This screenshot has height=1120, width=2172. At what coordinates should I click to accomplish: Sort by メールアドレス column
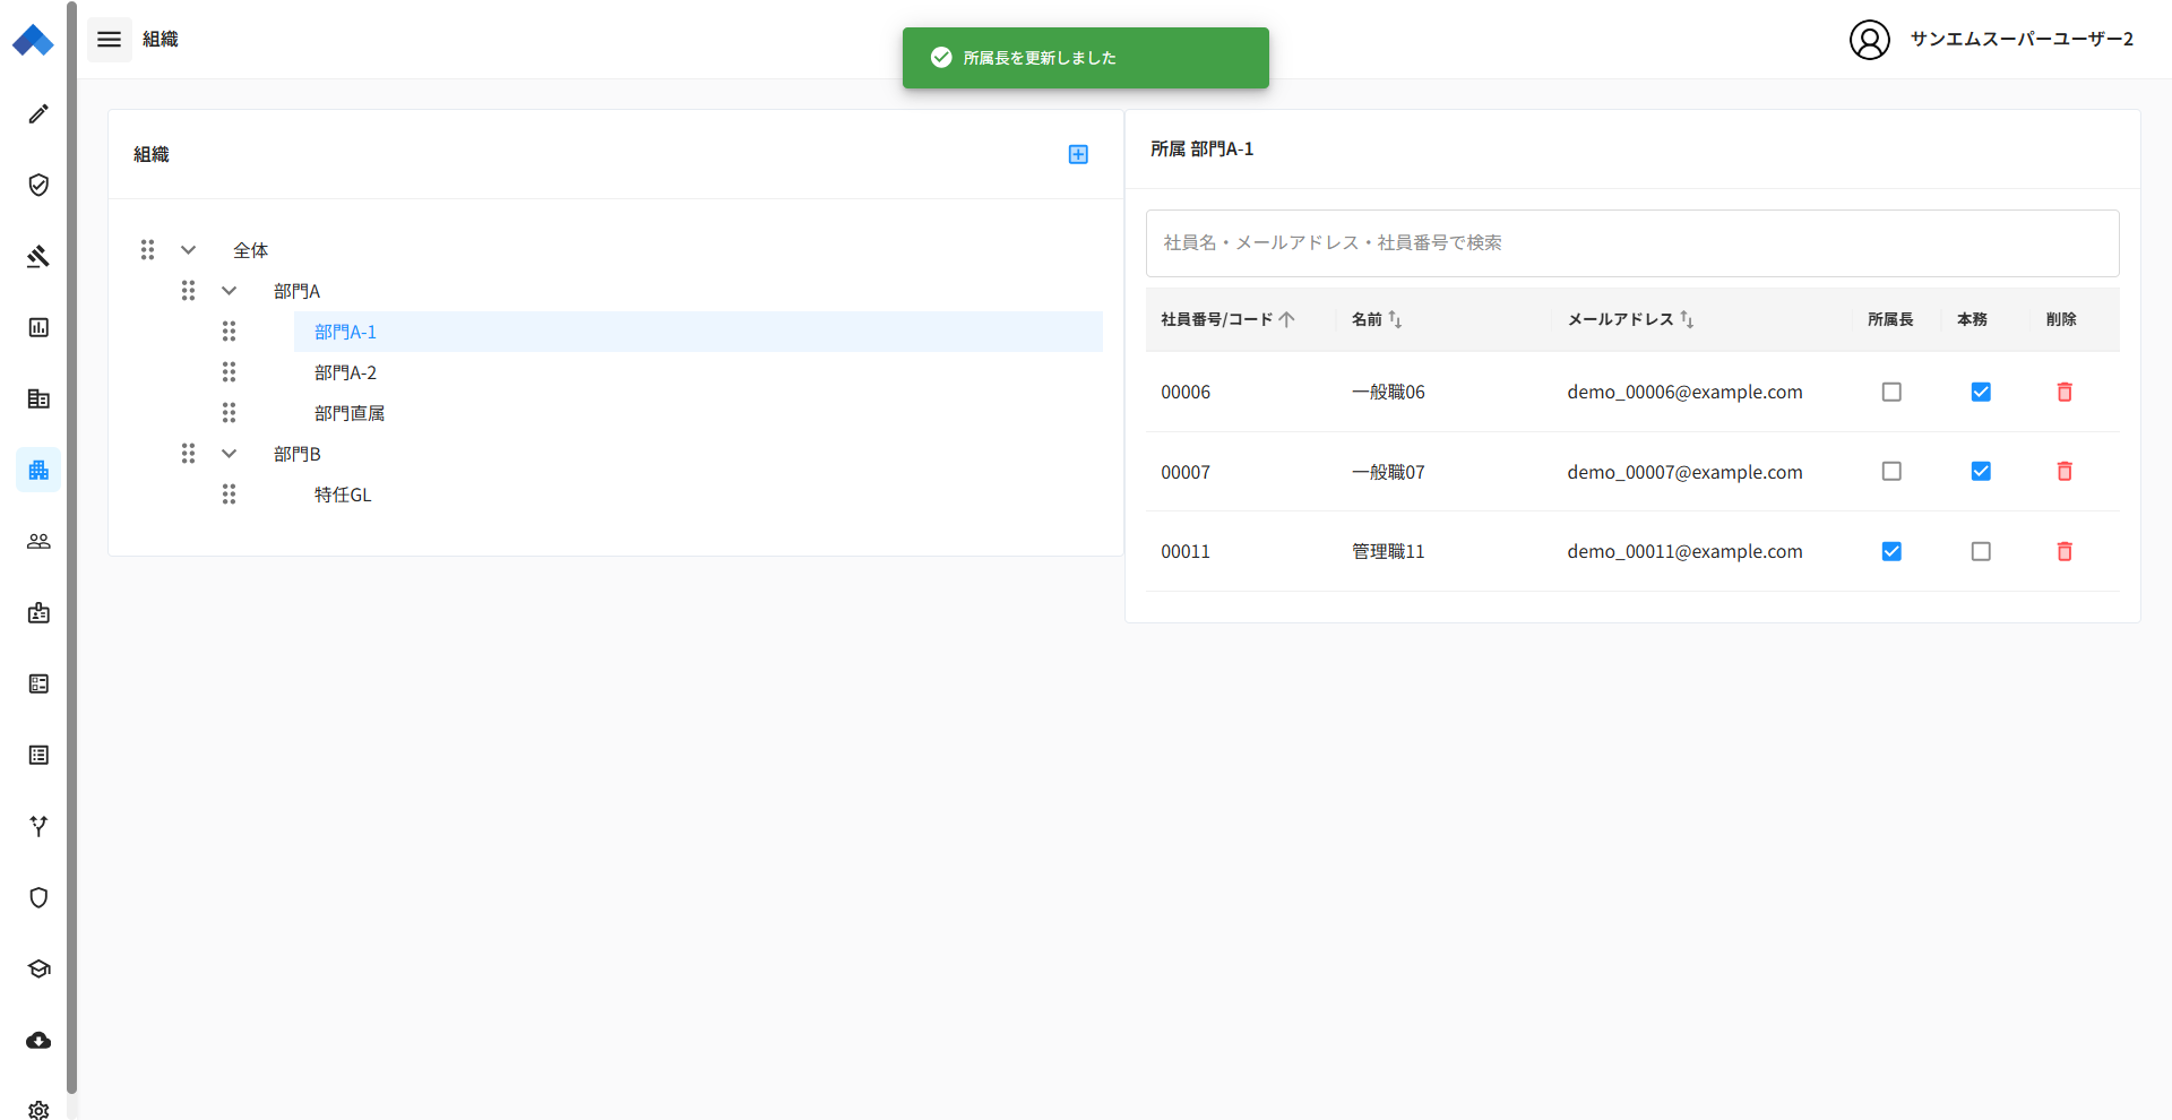1630,319
